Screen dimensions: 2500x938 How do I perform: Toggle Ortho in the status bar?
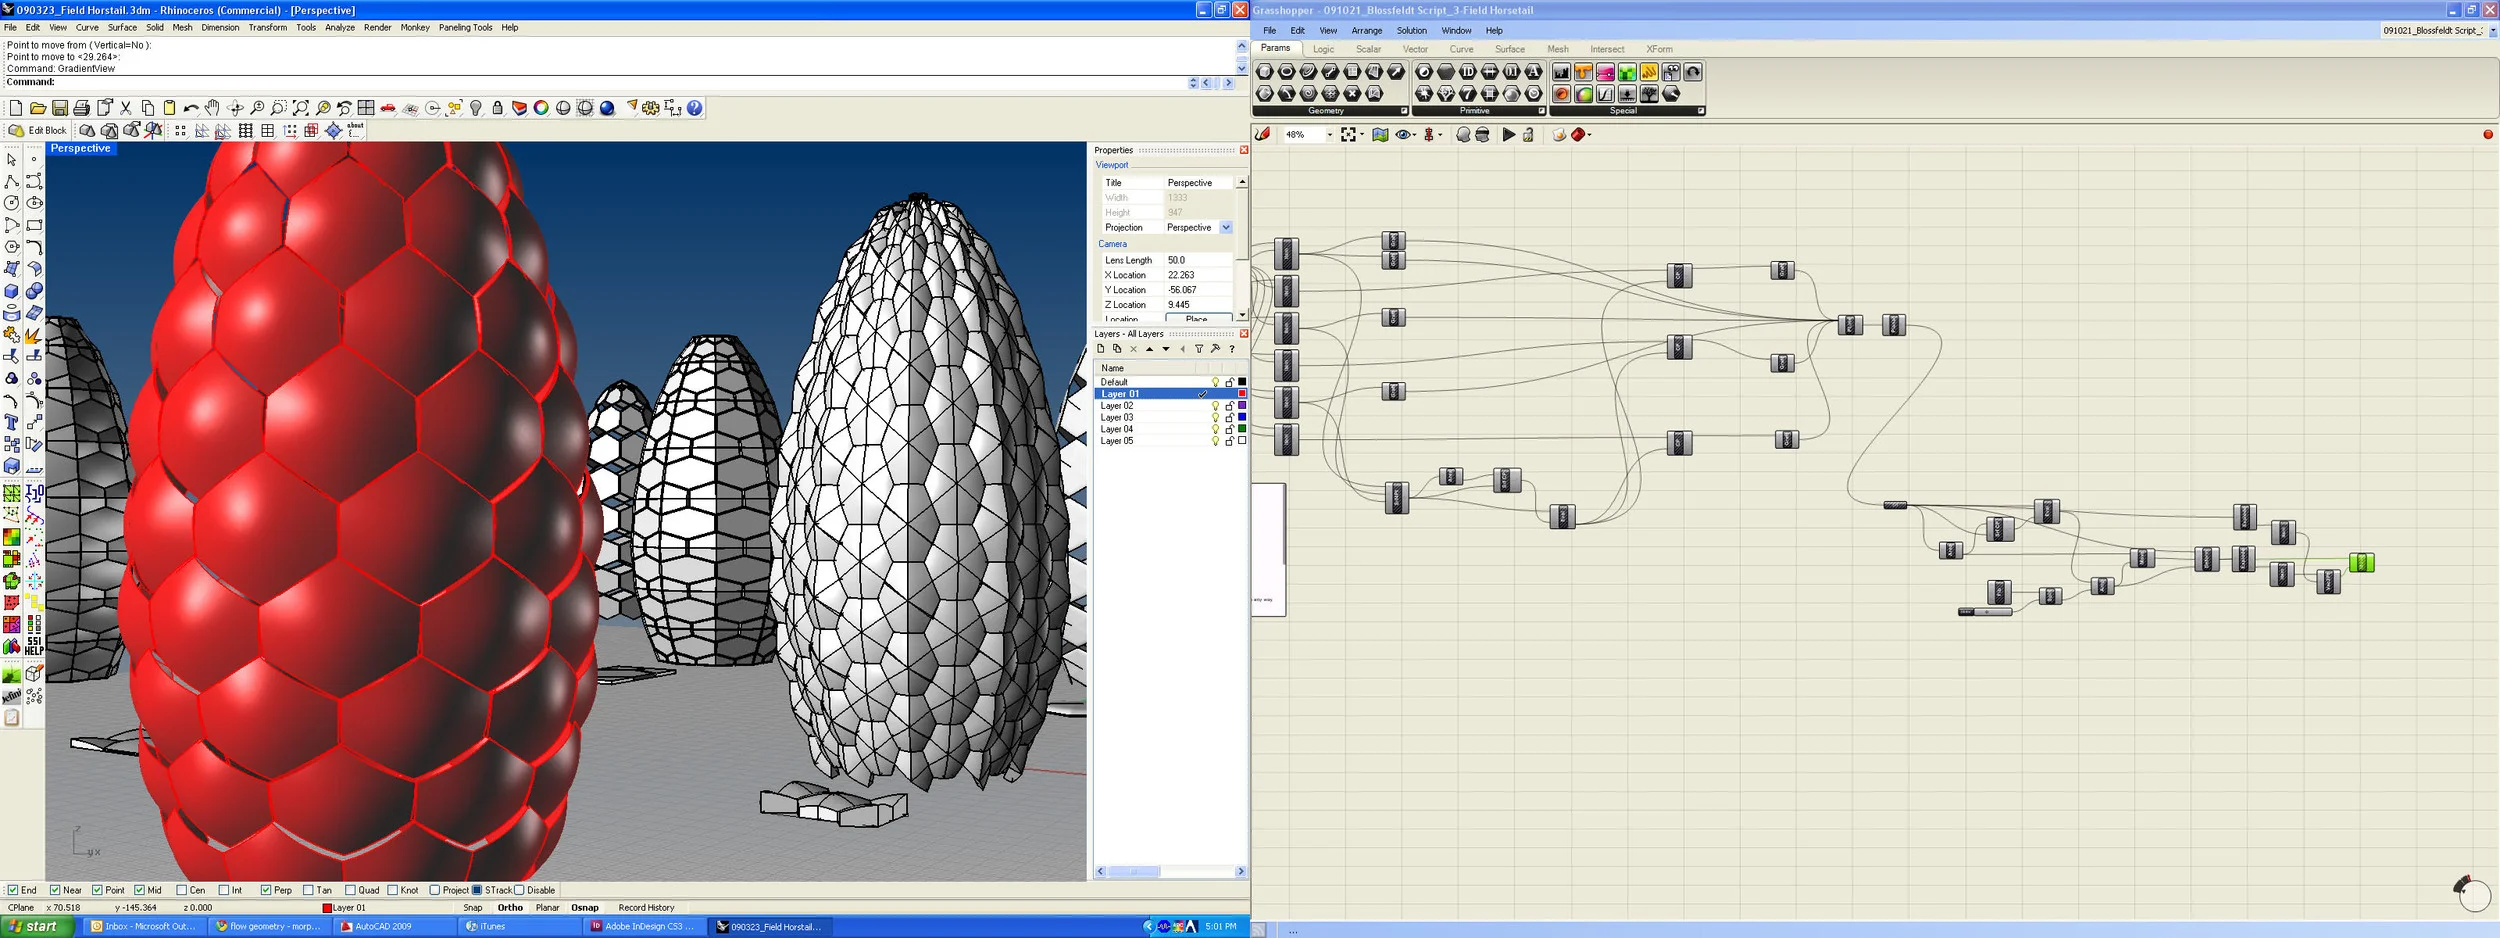click(x=510, y=908)
